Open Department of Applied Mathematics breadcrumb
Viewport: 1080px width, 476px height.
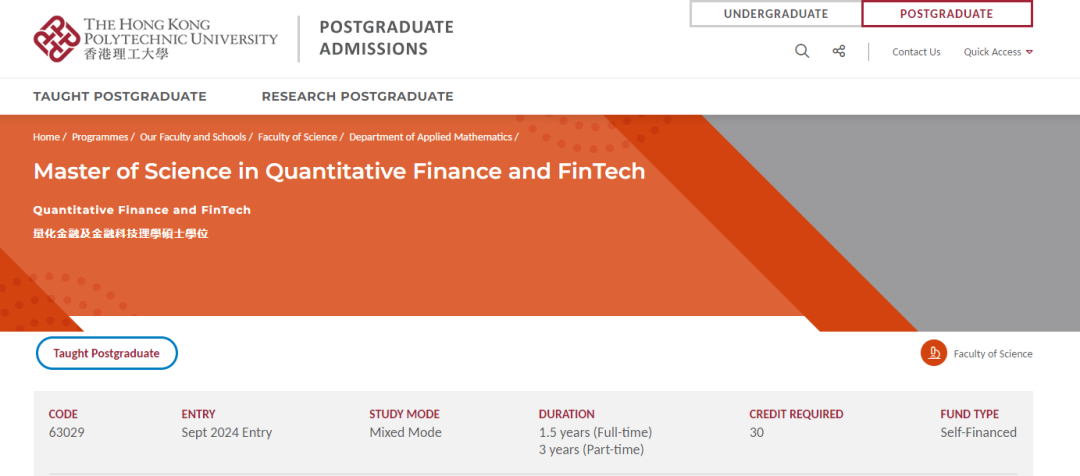tap(430, 137)
